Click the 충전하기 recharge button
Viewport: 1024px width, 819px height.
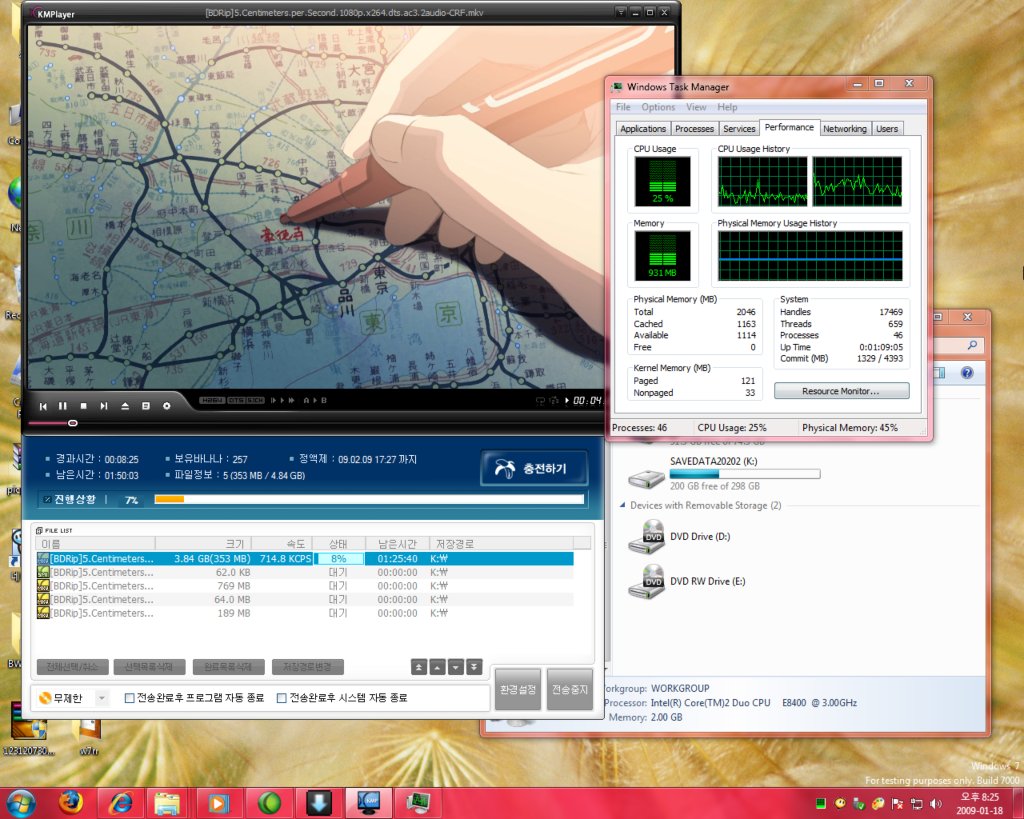(x=534, y=468)
